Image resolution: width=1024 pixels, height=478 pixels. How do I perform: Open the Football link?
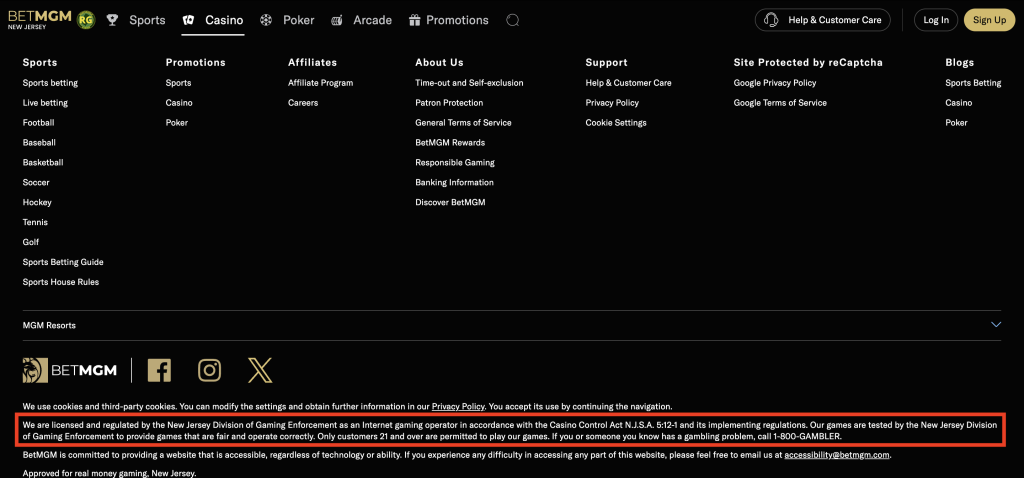39,123
